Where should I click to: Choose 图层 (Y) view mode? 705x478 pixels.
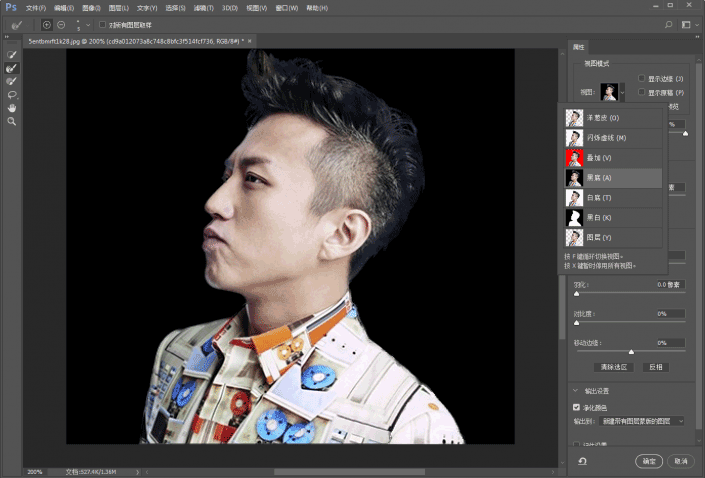click(613, 237)
